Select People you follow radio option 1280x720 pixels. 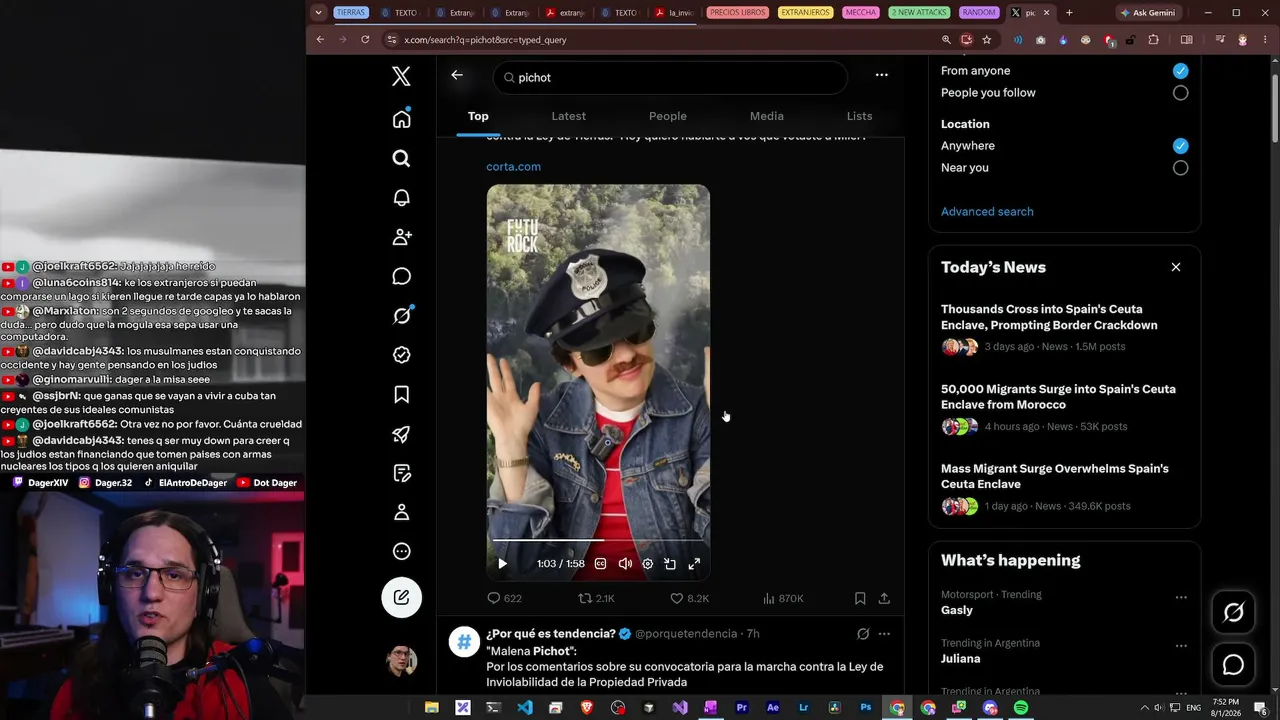point(1180,93)
